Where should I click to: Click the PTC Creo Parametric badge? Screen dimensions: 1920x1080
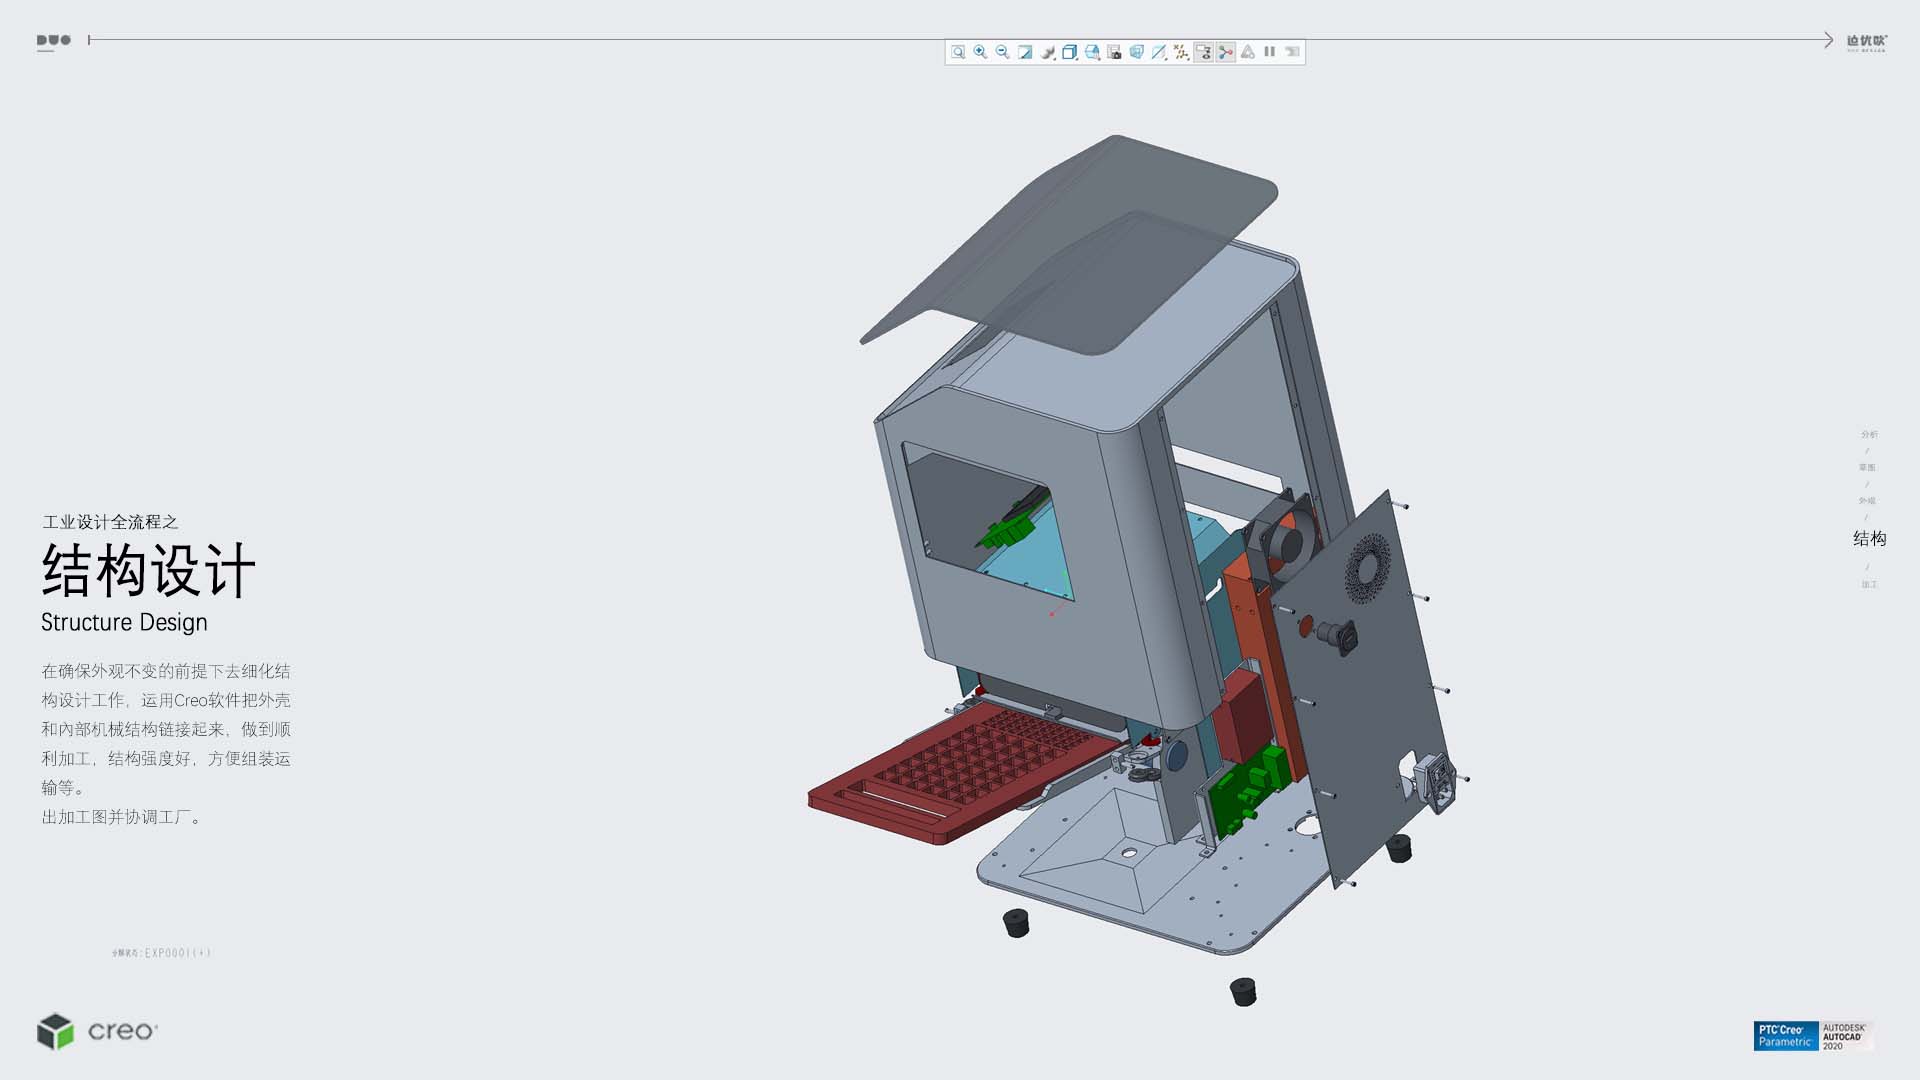pos(1785,1036)
